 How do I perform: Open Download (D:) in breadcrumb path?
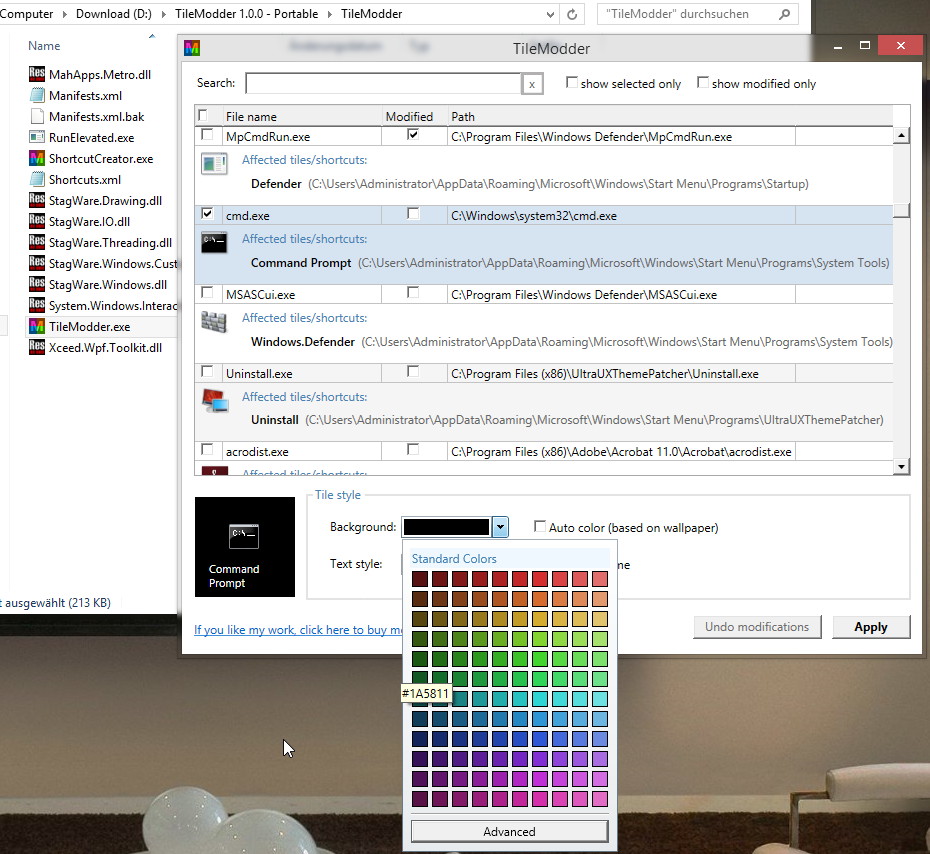[x=113, y=14]
